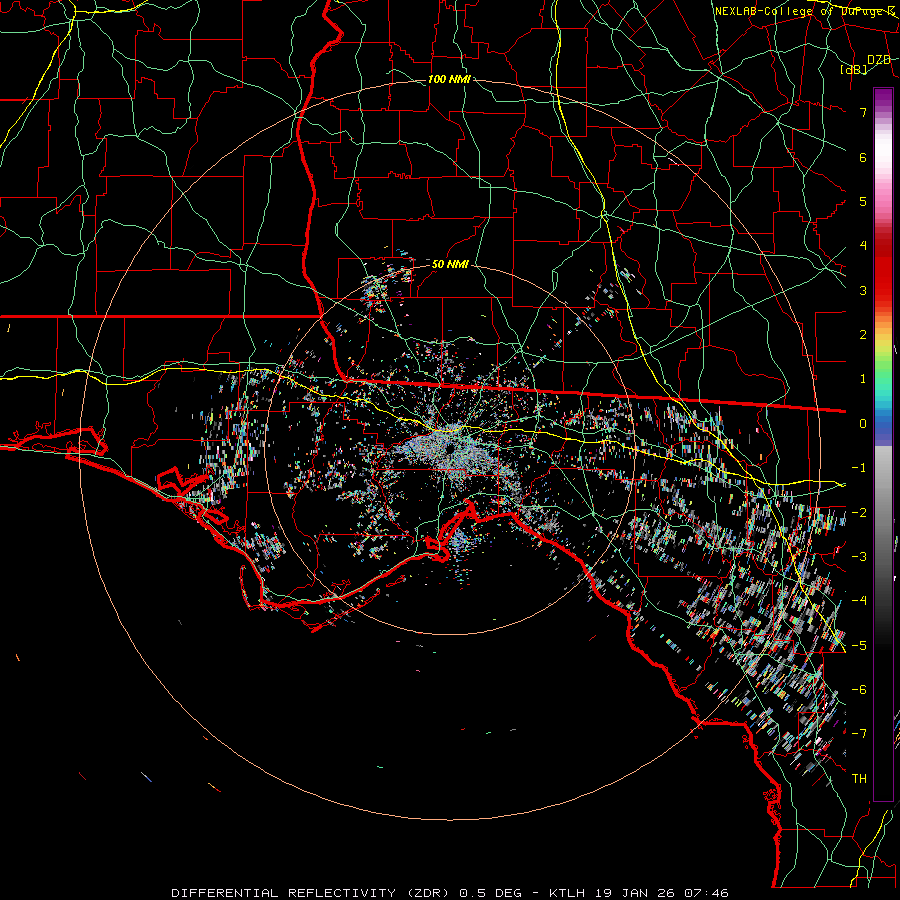Click the -7 value on color scale

pyautogui.click(x=859, y=734)
